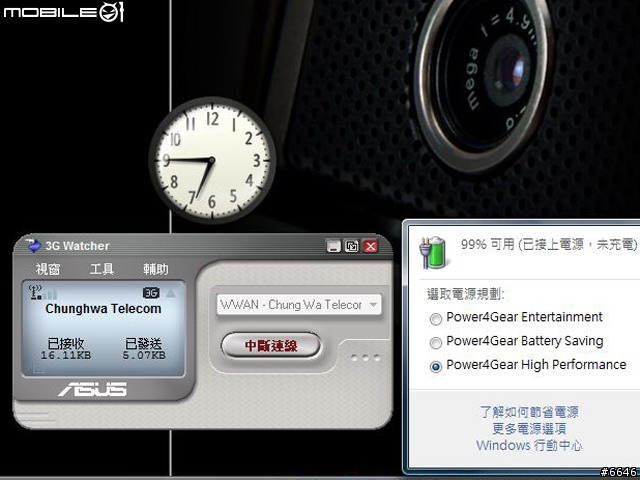Image resolution: width=640 pixels, height=480 pixels.
Task: Minimize the 3G Watcher window
Action: 333,246
